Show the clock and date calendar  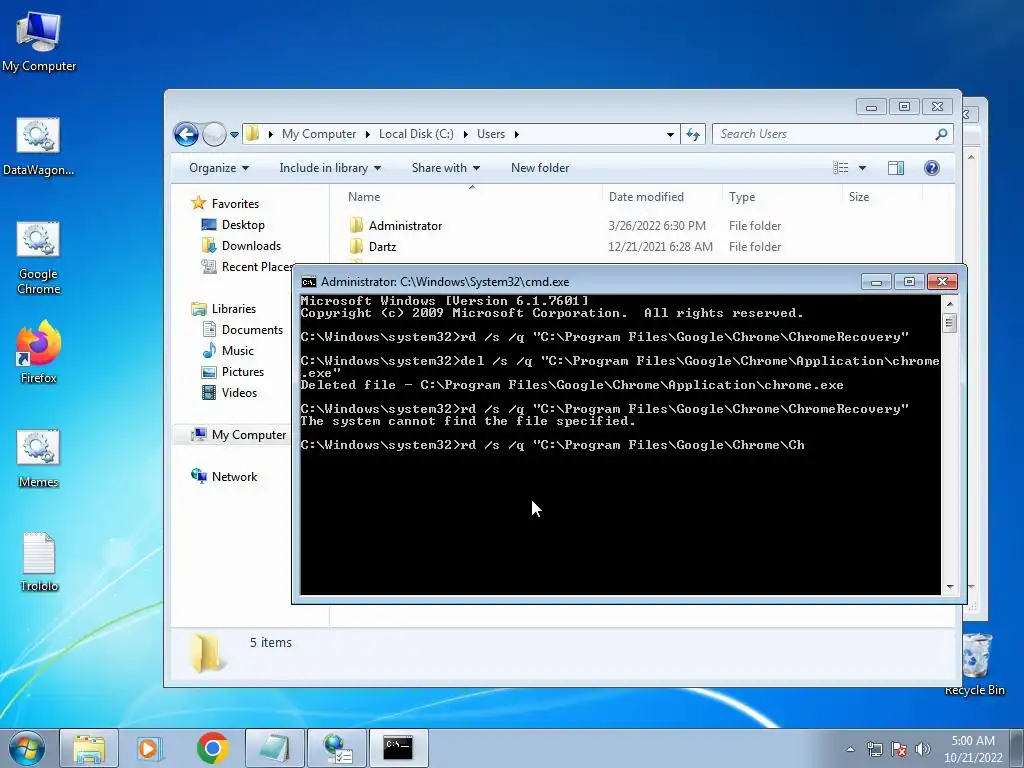point(973,749)
